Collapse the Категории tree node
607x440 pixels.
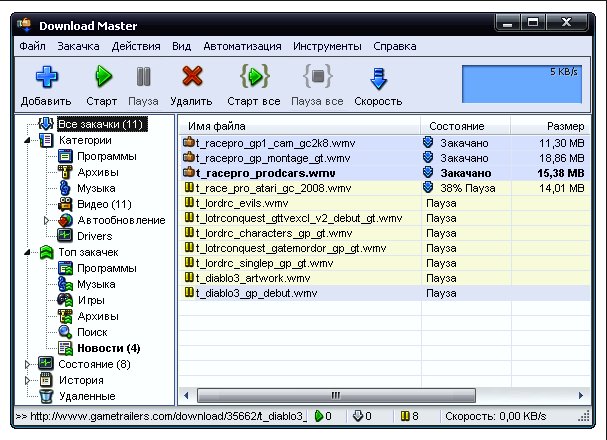27,140
